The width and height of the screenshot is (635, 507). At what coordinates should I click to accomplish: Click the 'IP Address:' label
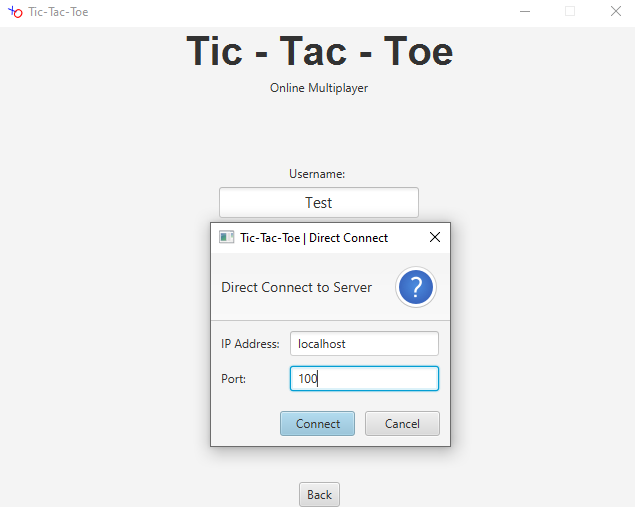click(250, 344)
